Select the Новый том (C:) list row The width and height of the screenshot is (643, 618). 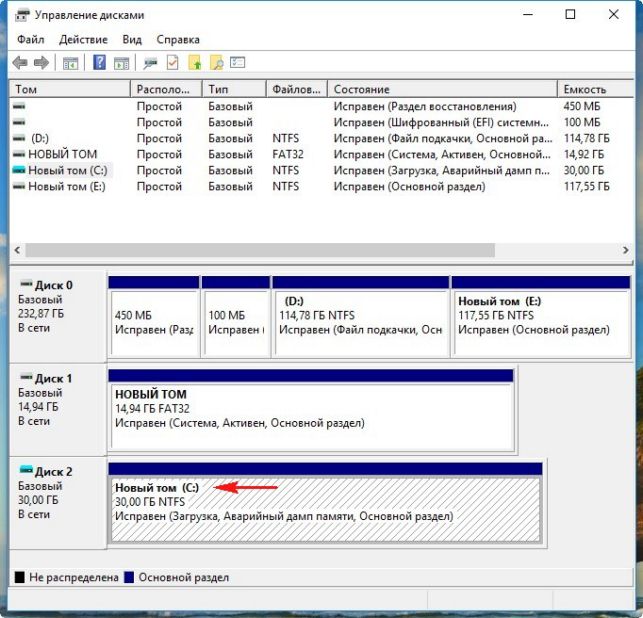(x=322, y=170)
